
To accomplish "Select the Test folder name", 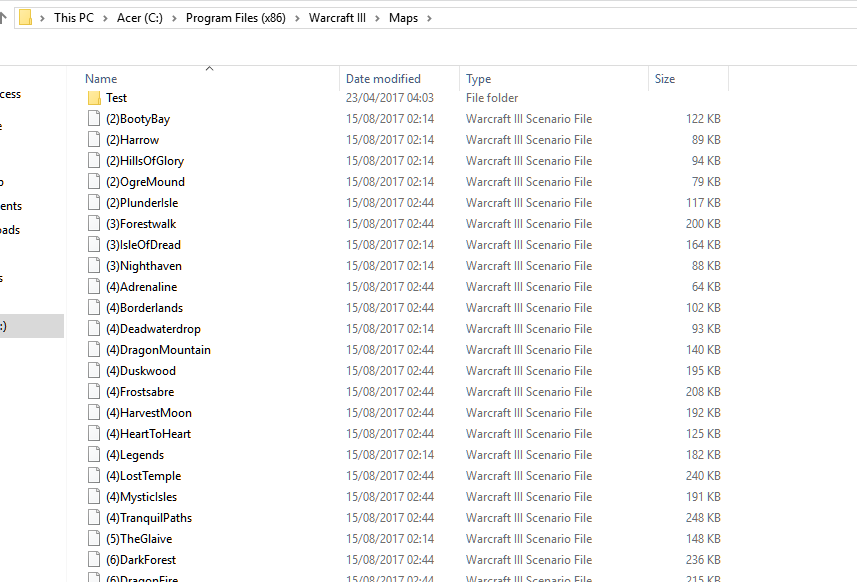I will click(x=116, y=98).
